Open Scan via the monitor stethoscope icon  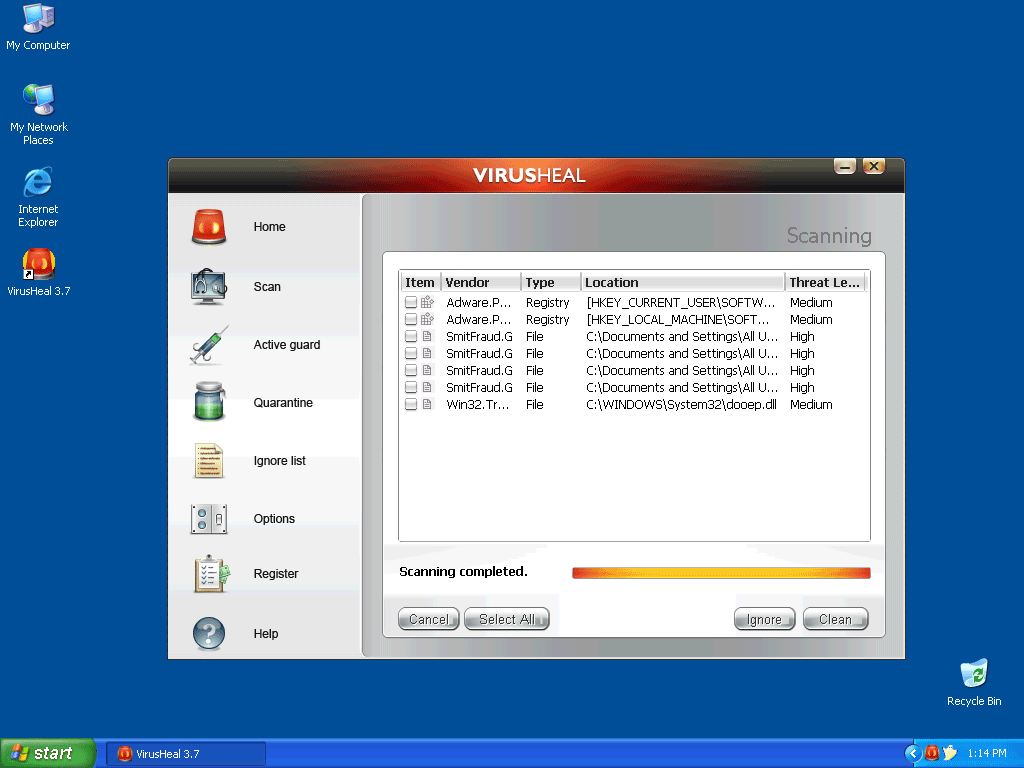point(209,287)
